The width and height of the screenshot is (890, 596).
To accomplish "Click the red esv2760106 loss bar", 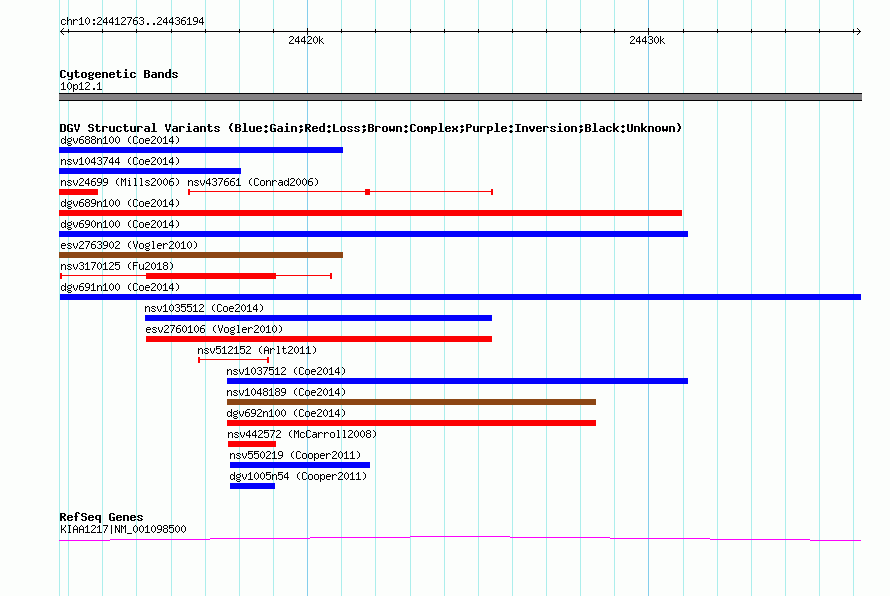I will pos(319,339).
